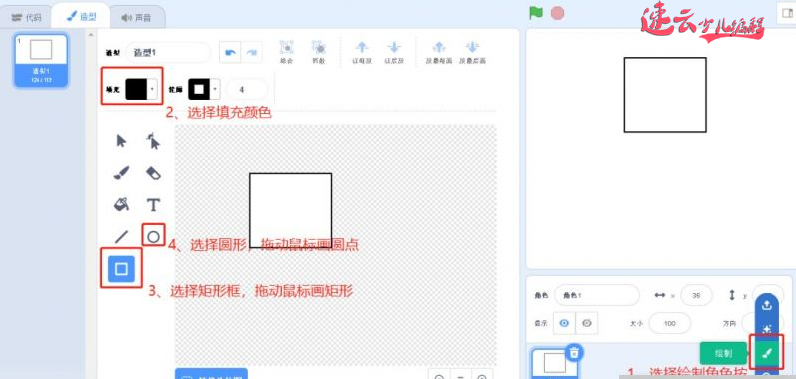Click the outline color swatch

[200, 90]
